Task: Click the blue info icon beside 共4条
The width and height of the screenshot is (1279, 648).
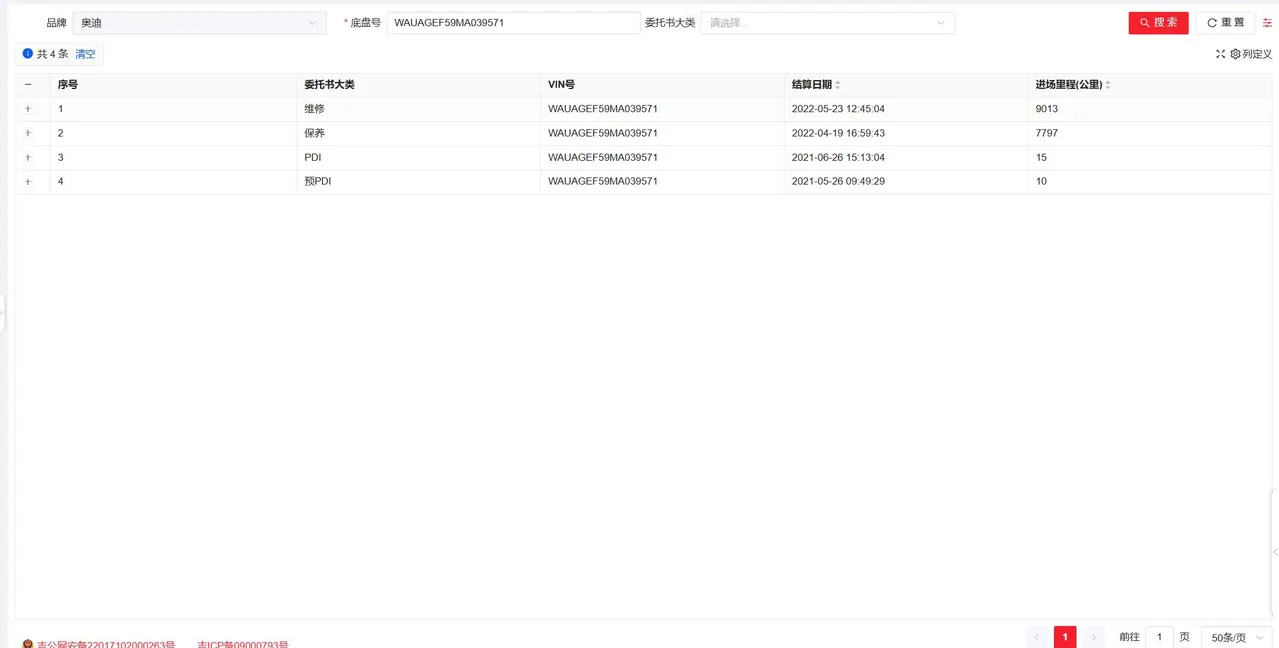Action: click(x=28, y=54)
